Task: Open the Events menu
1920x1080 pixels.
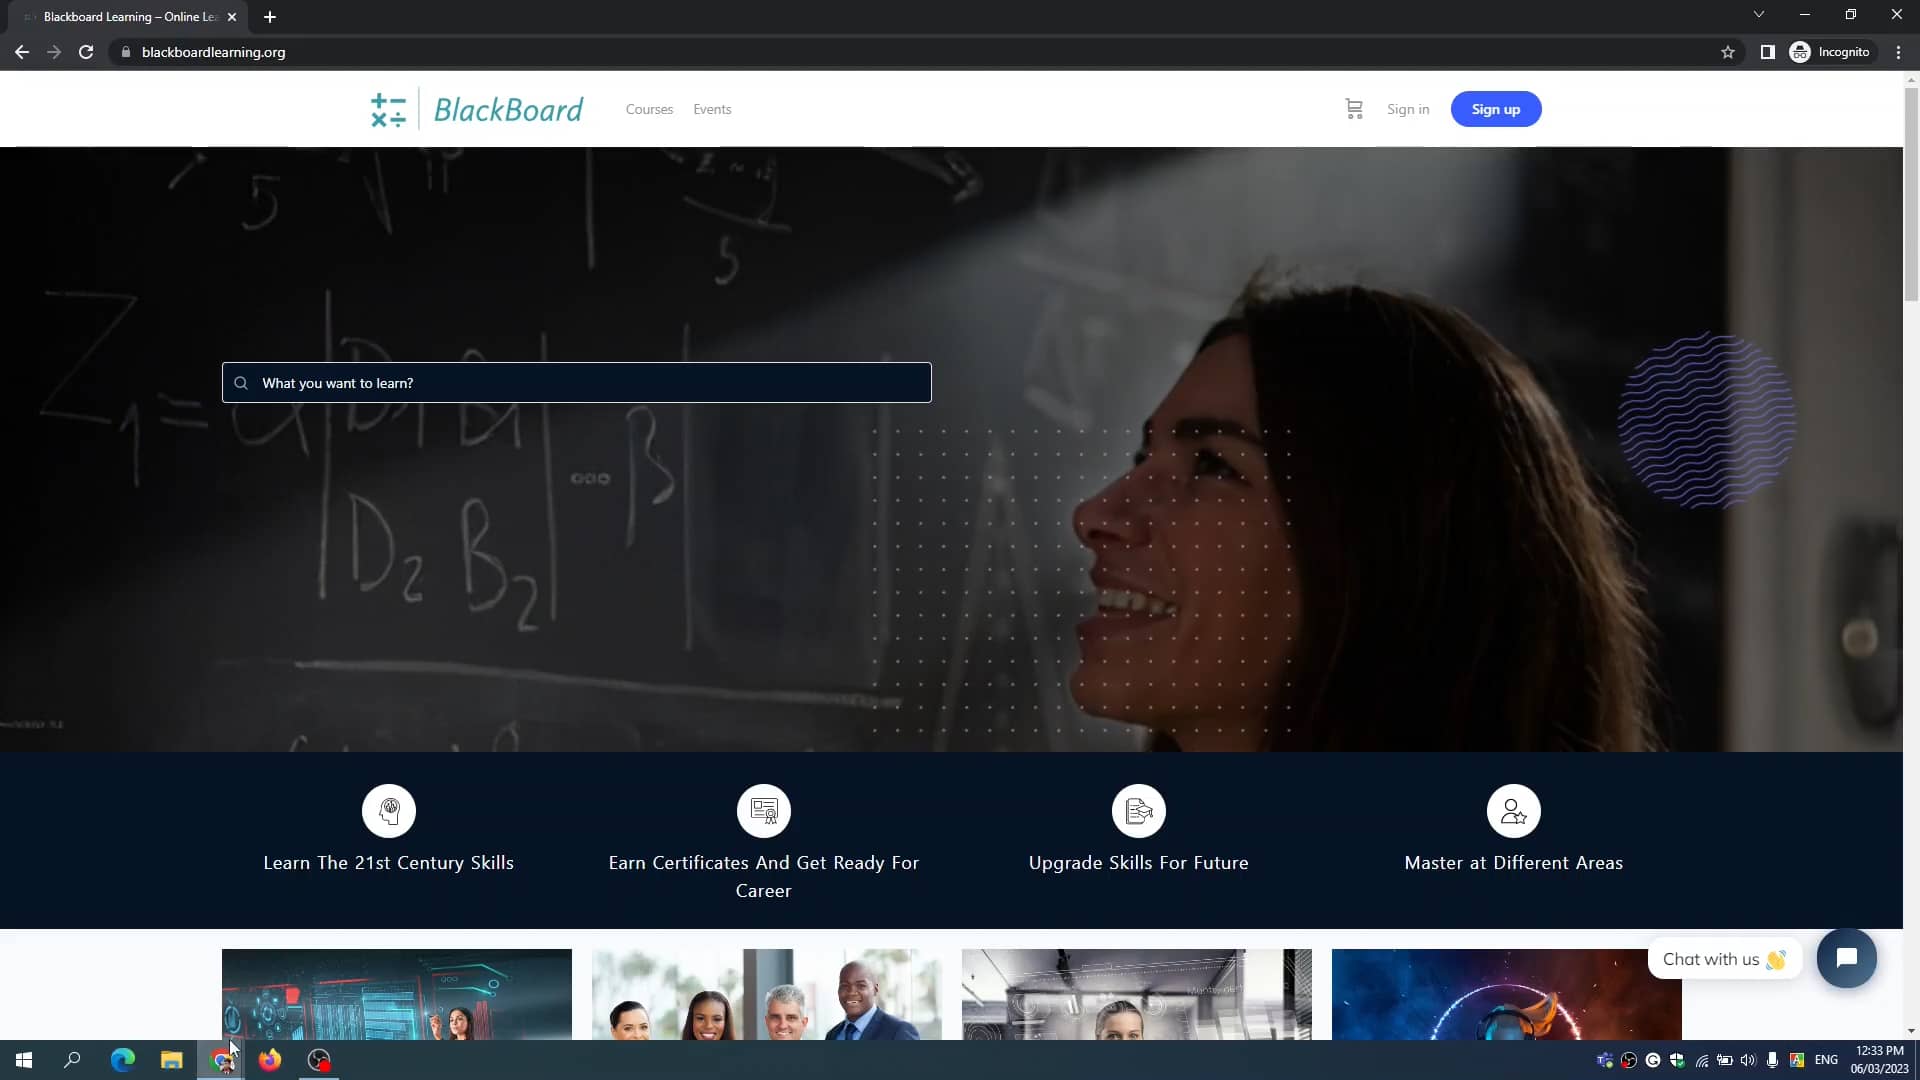Action: pyautogui.click(x=711, y=109)
